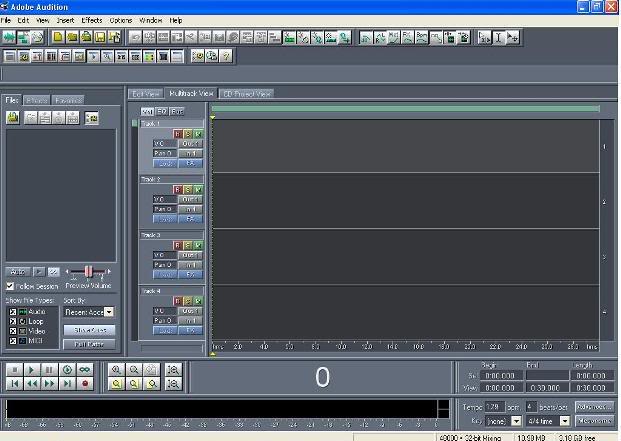Click Track 2 Lock button

(x=165, y=219)
